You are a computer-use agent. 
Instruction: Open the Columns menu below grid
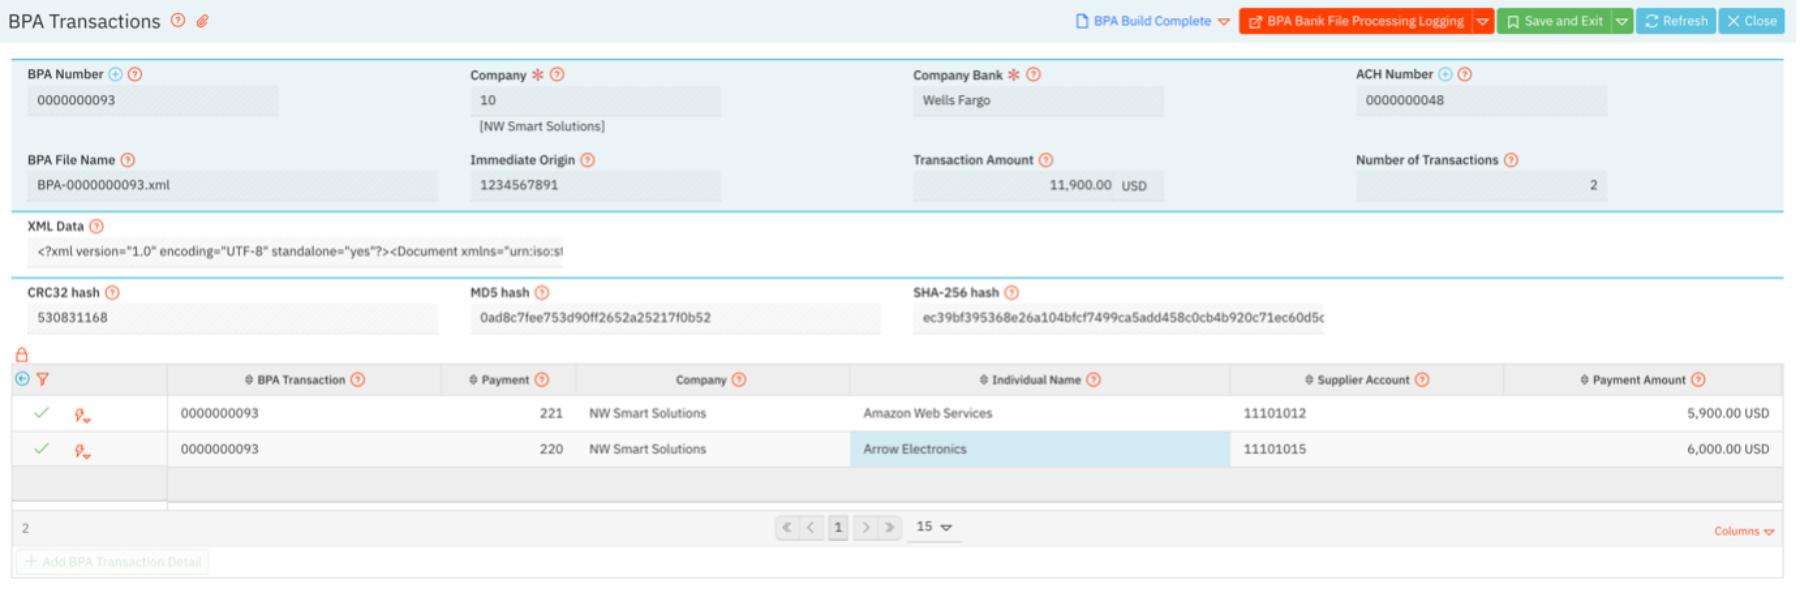pyautogui.click(x=1744, y=532)
